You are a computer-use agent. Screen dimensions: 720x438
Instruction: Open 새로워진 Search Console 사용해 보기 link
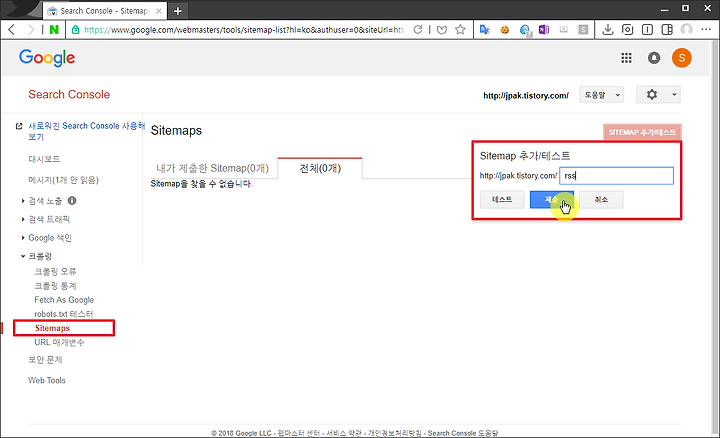click(86, 131)
